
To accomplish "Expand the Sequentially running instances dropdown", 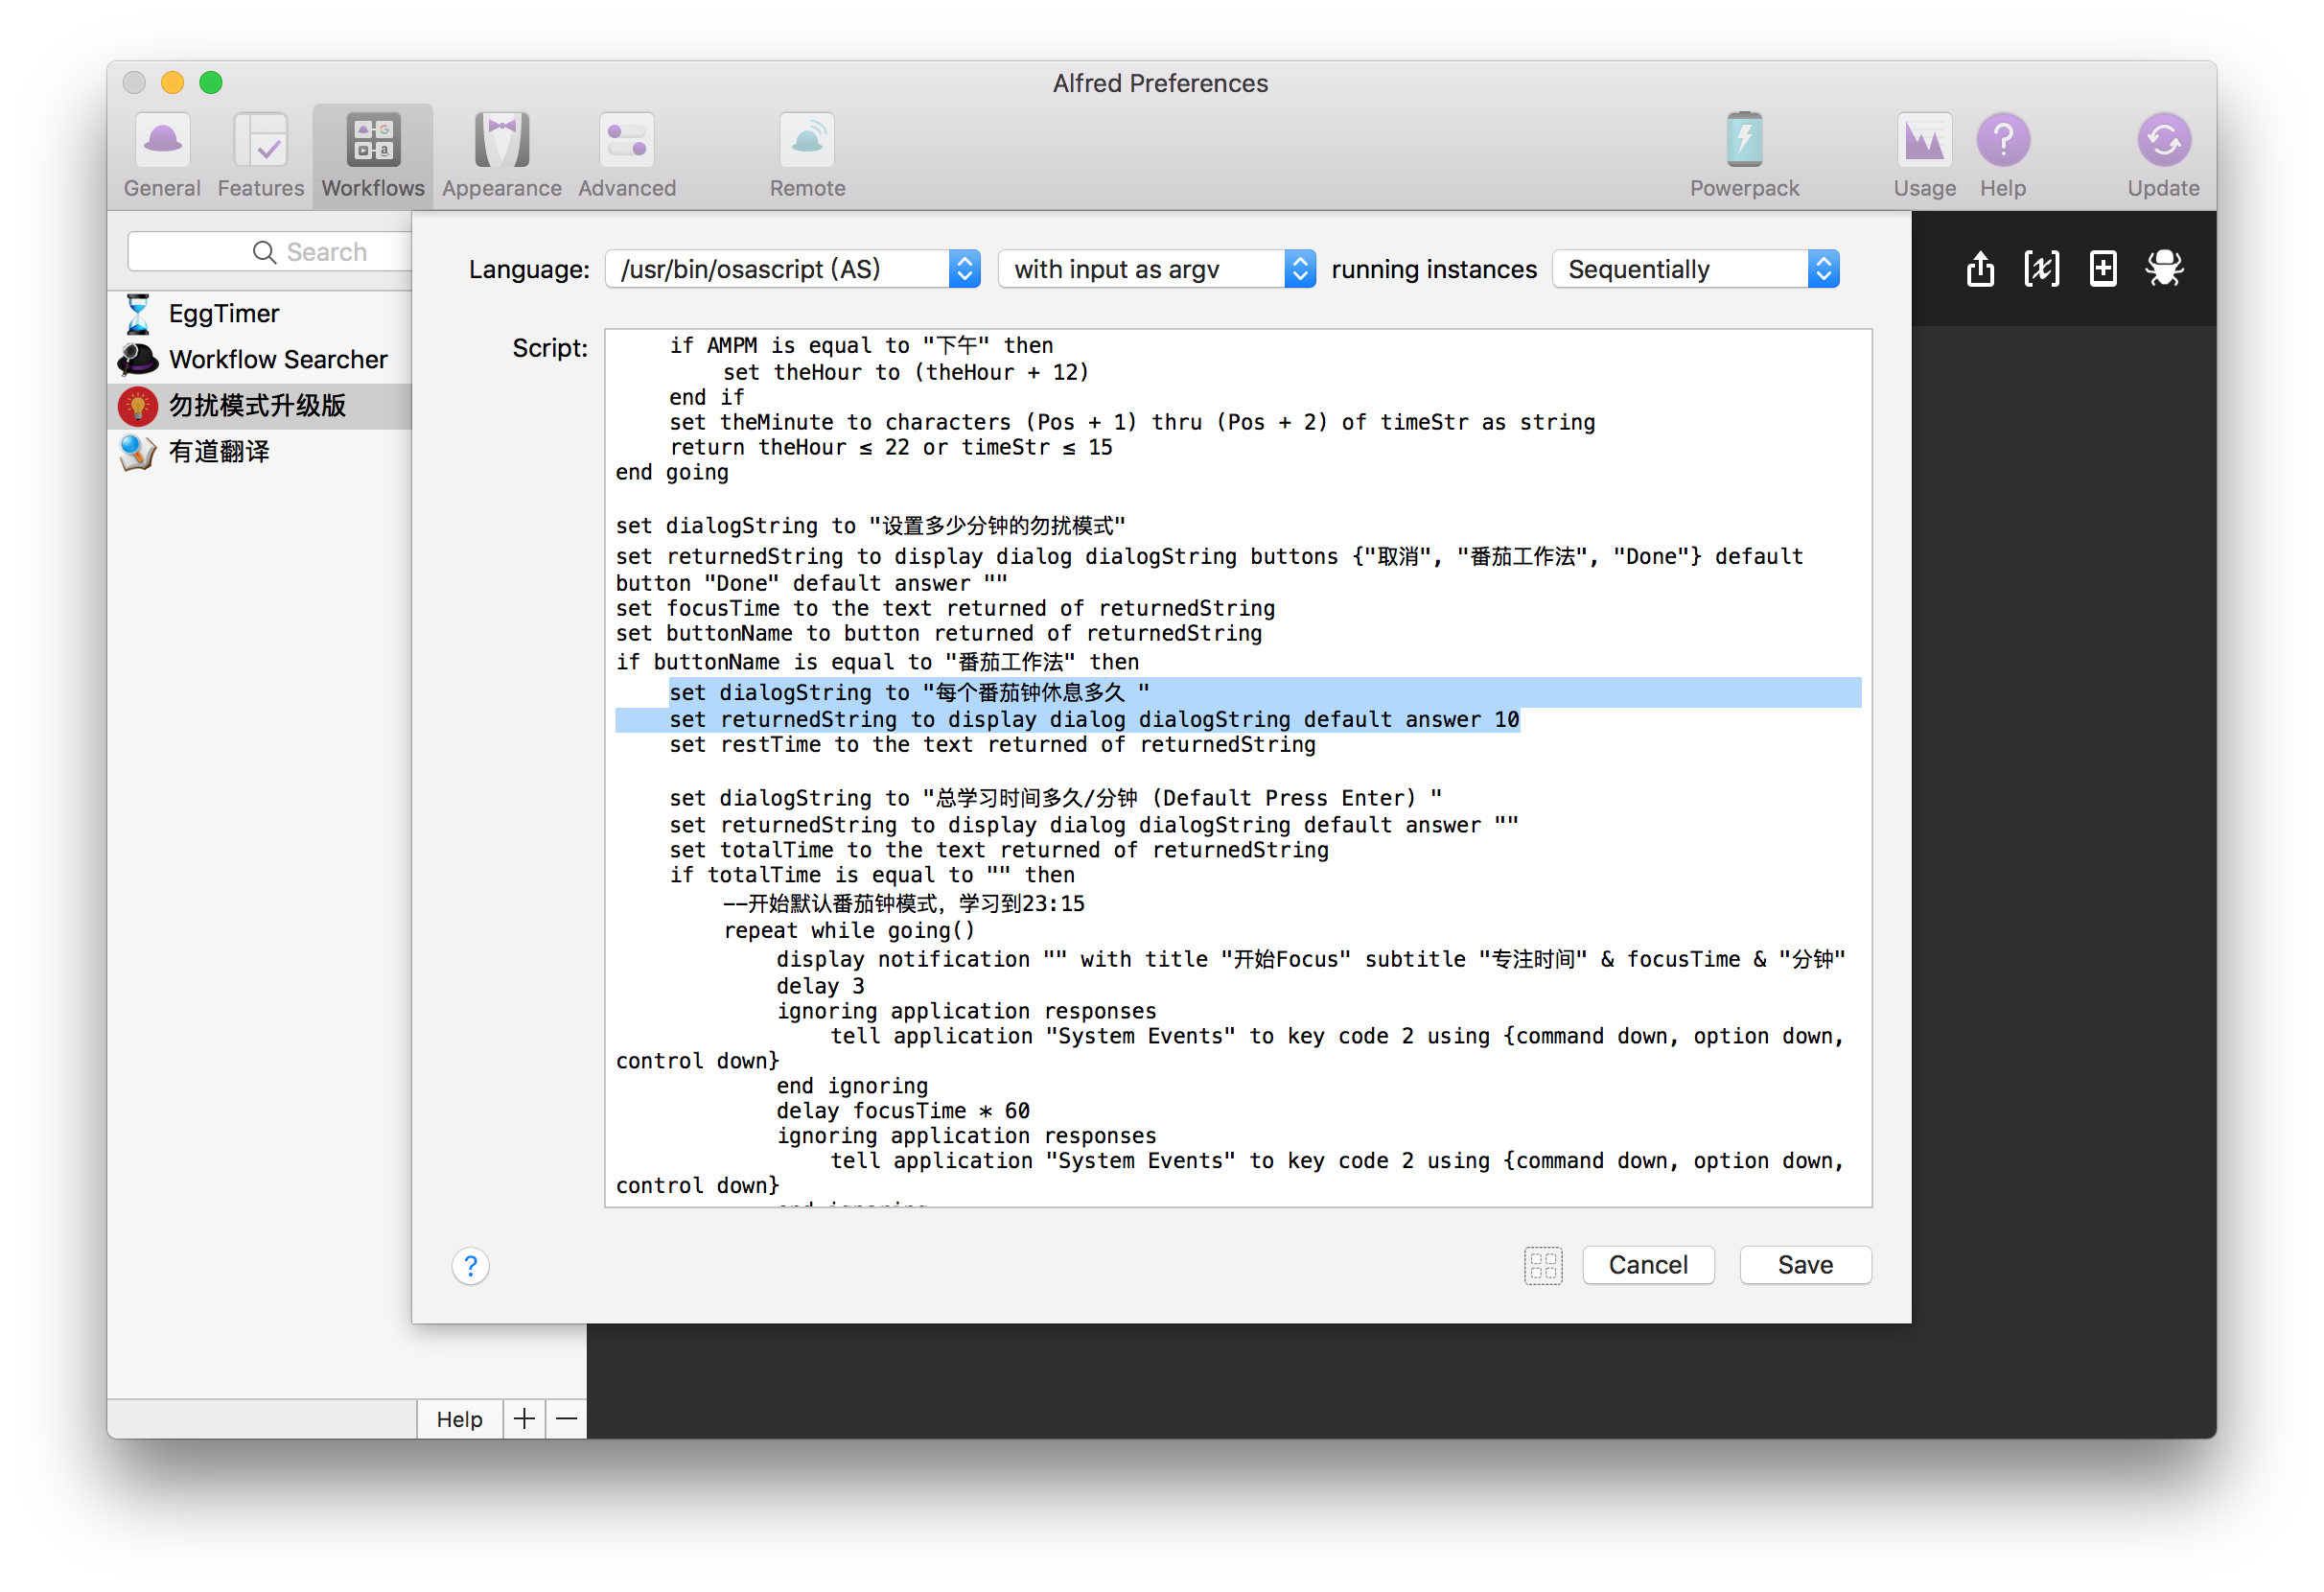I will pyautogui.click(x=1695, y=269).
